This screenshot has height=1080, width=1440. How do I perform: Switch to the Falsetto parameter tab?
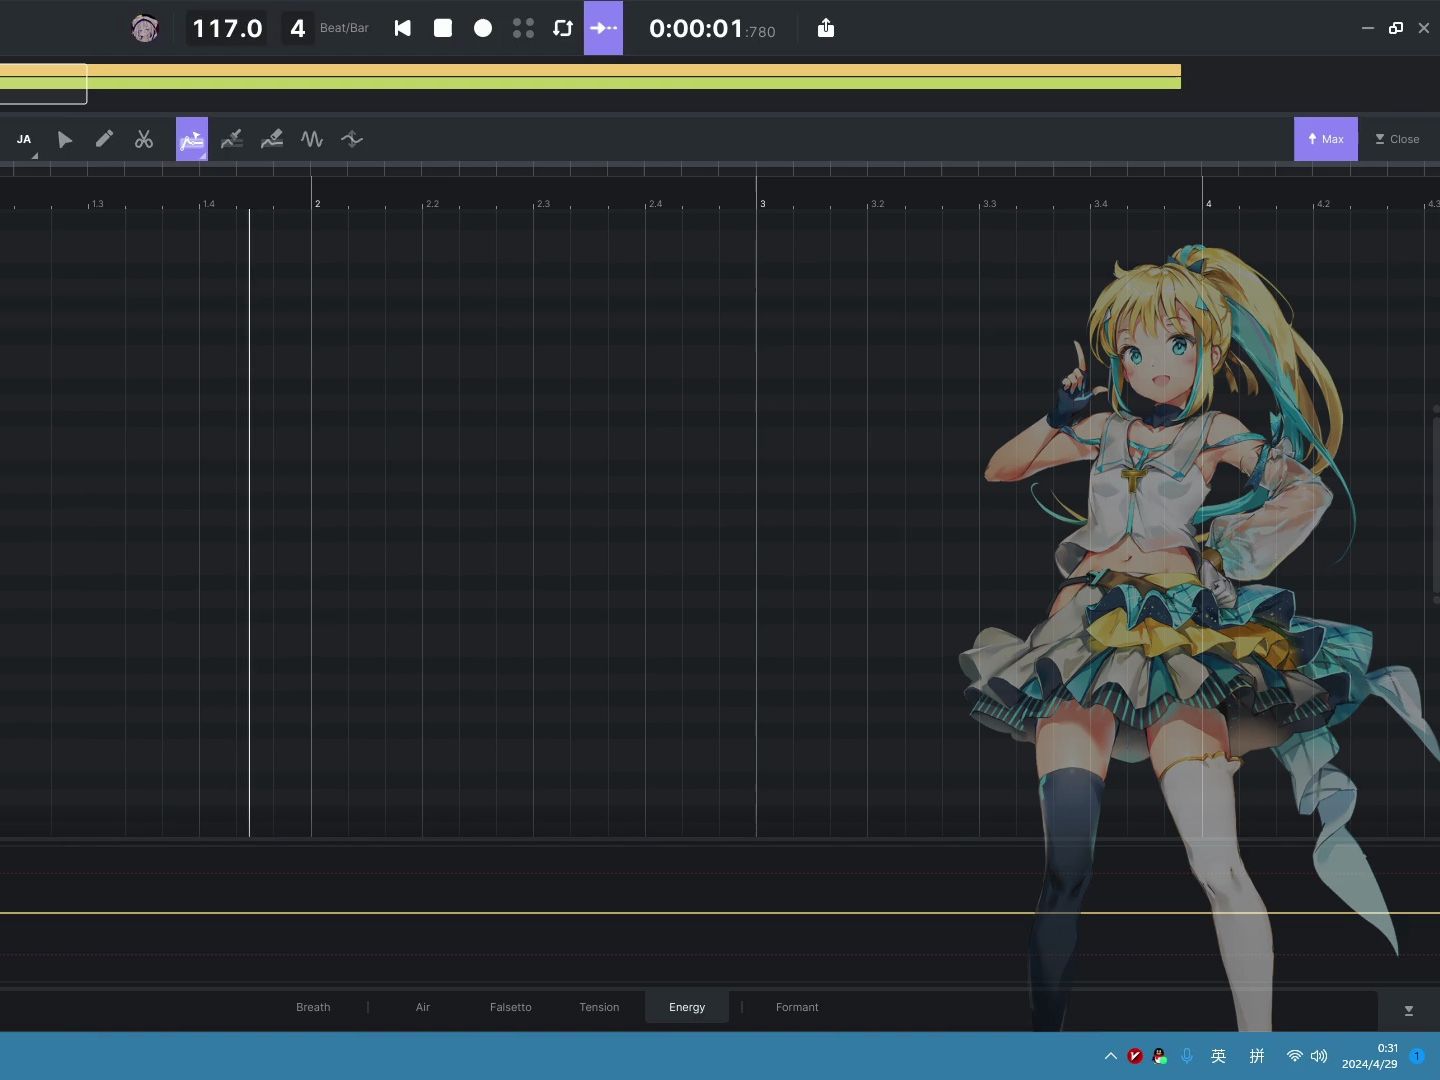[511, 1007]
